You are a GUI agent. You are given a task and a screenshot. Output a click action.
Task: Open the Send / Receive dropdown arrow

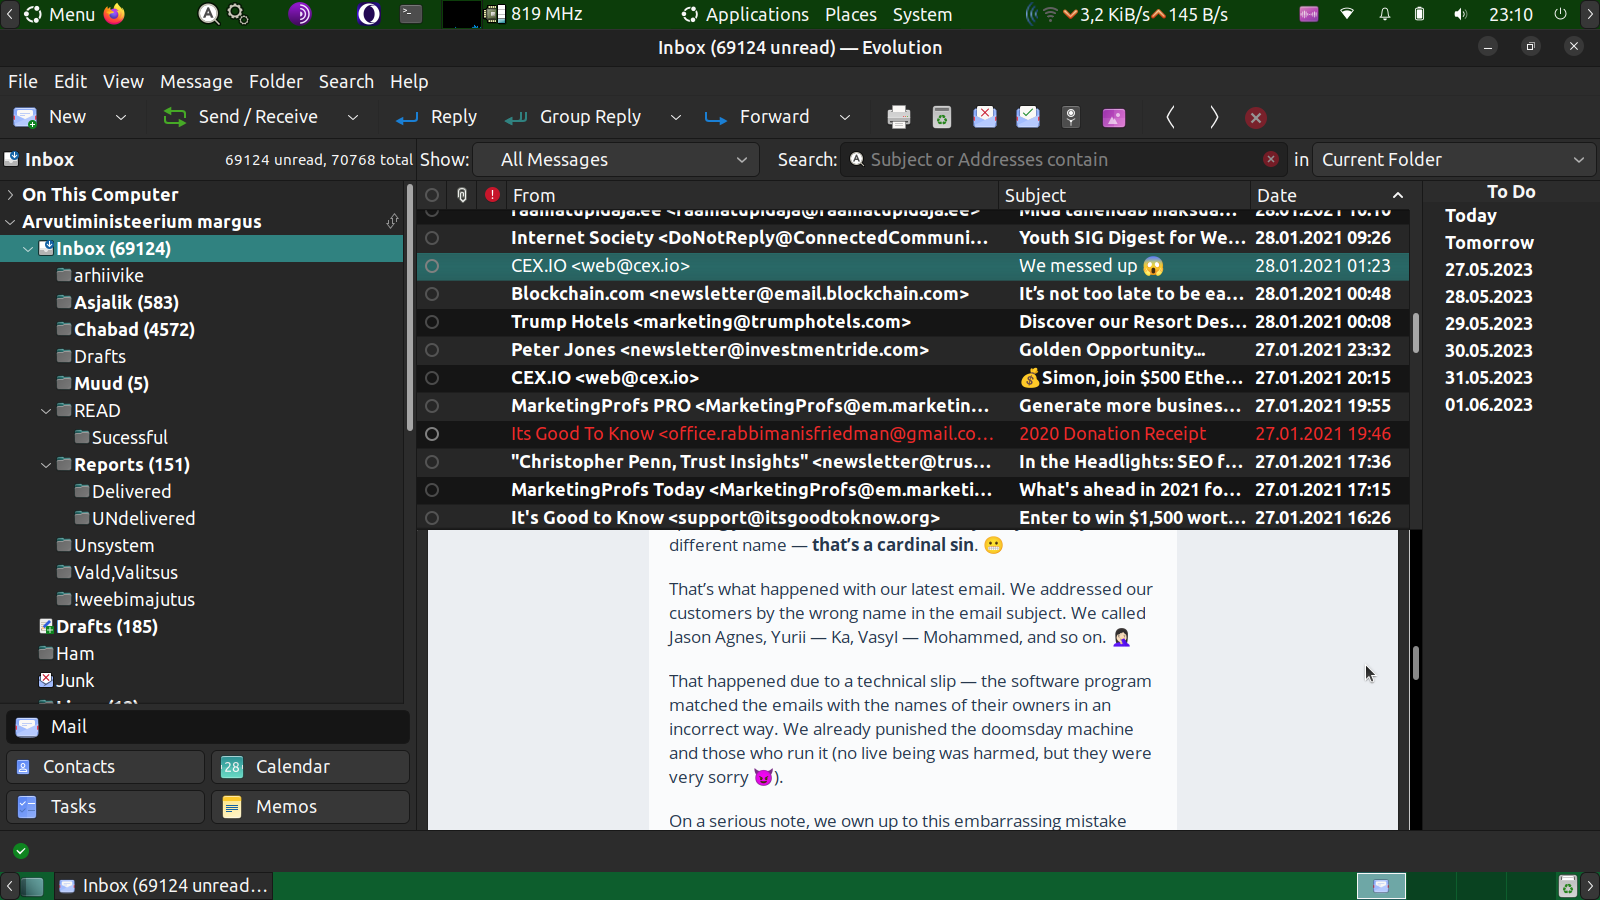click(x=353, y=117)
